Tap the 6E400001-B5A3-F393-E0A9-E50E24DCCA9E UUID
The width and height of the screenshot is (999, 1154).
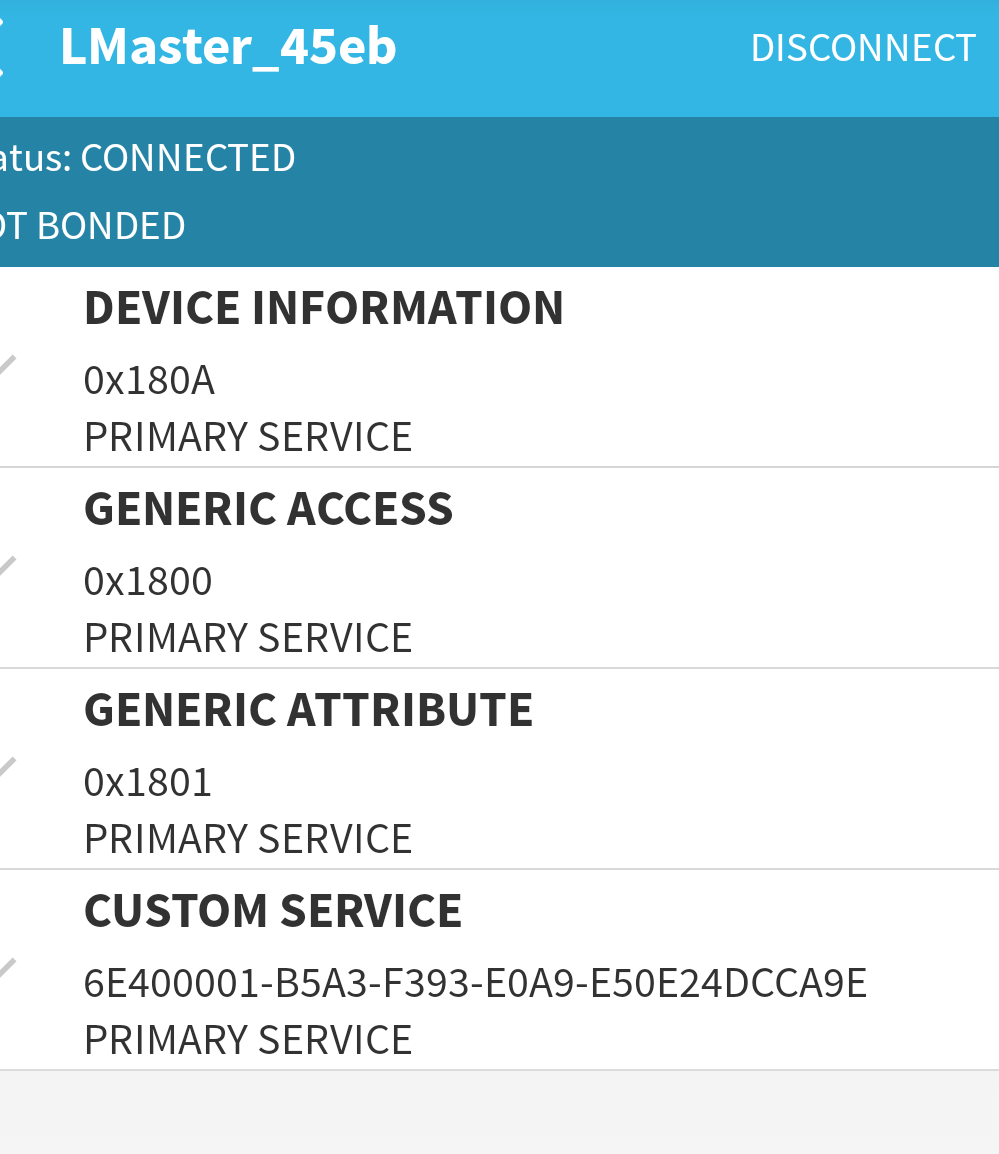tap(475, 984)
